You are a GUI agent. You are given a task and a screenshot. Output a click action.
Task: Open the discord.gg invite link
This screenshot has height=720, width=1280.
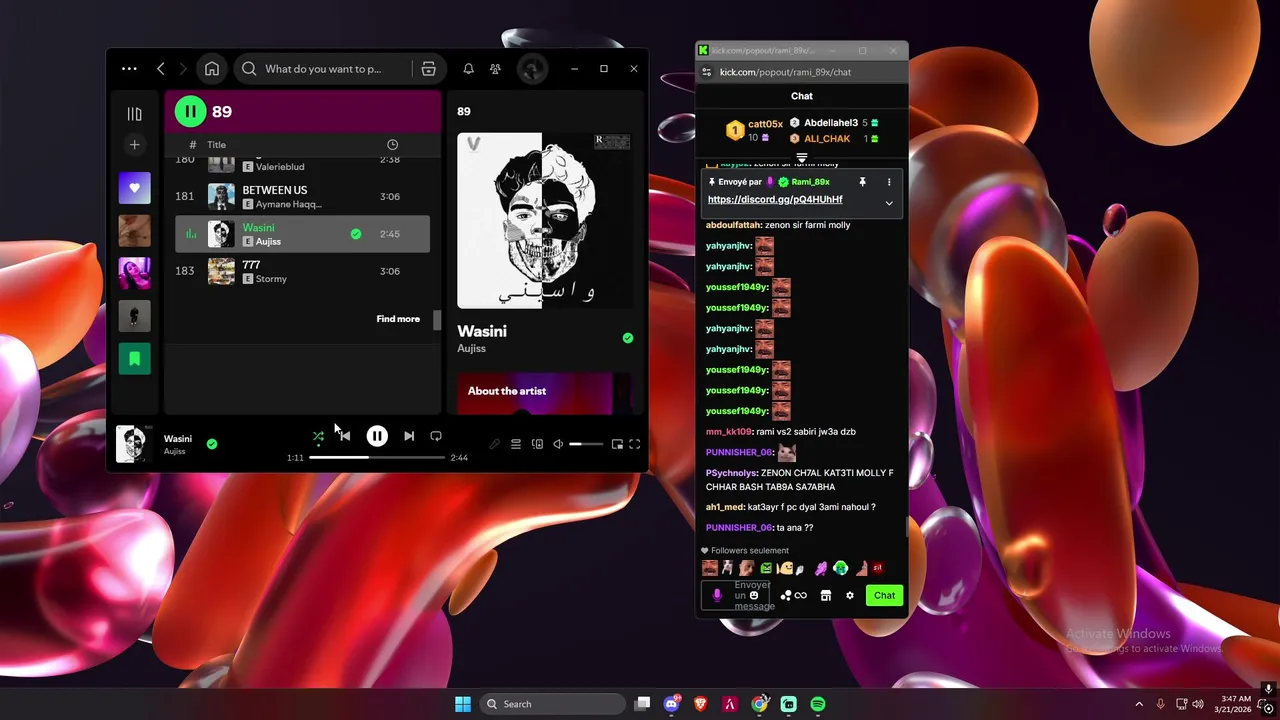[x=775, y=199]
